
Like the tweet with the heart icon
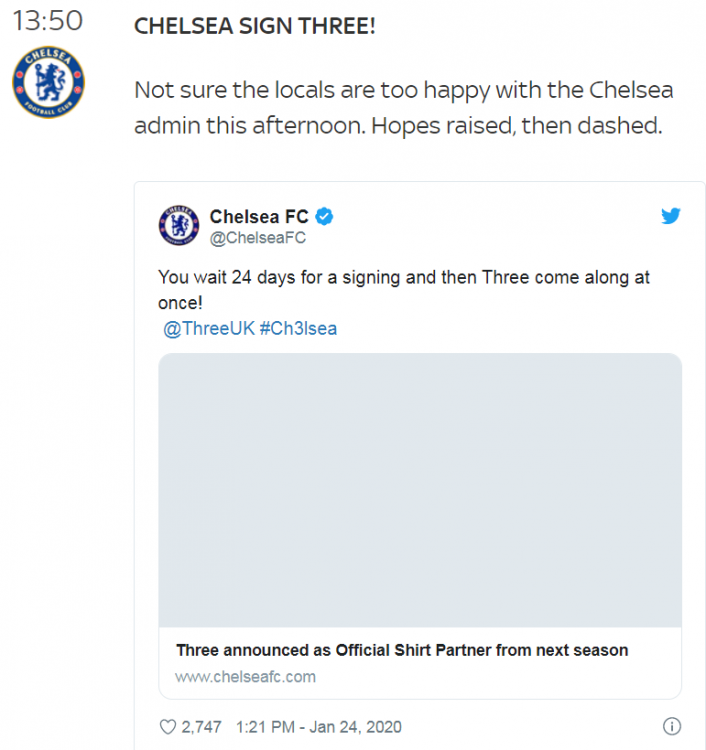click(x=167, y=727)
